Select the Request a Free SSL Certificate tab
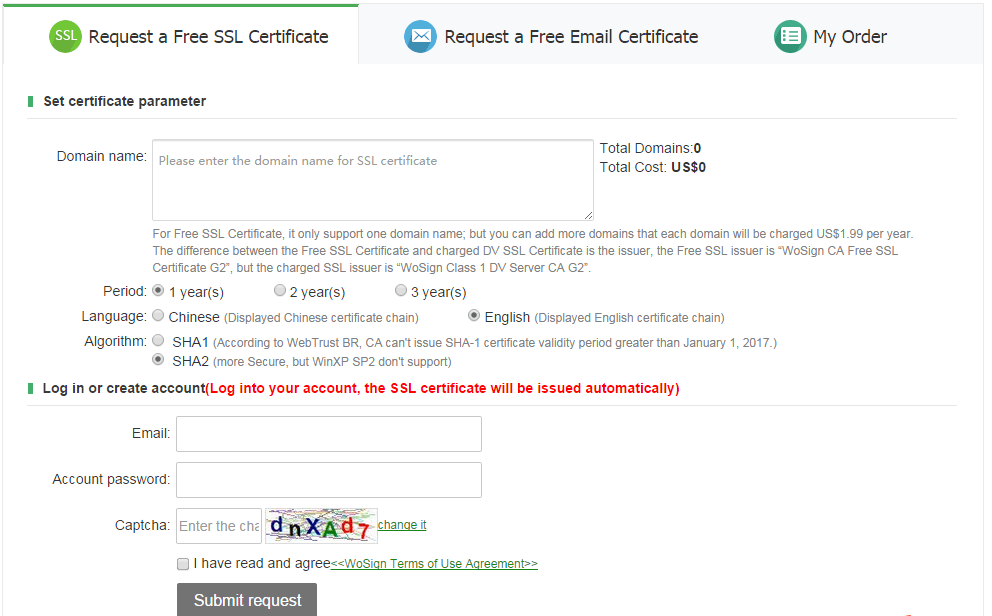Screen dimensions: 992x616 (208, 37)
